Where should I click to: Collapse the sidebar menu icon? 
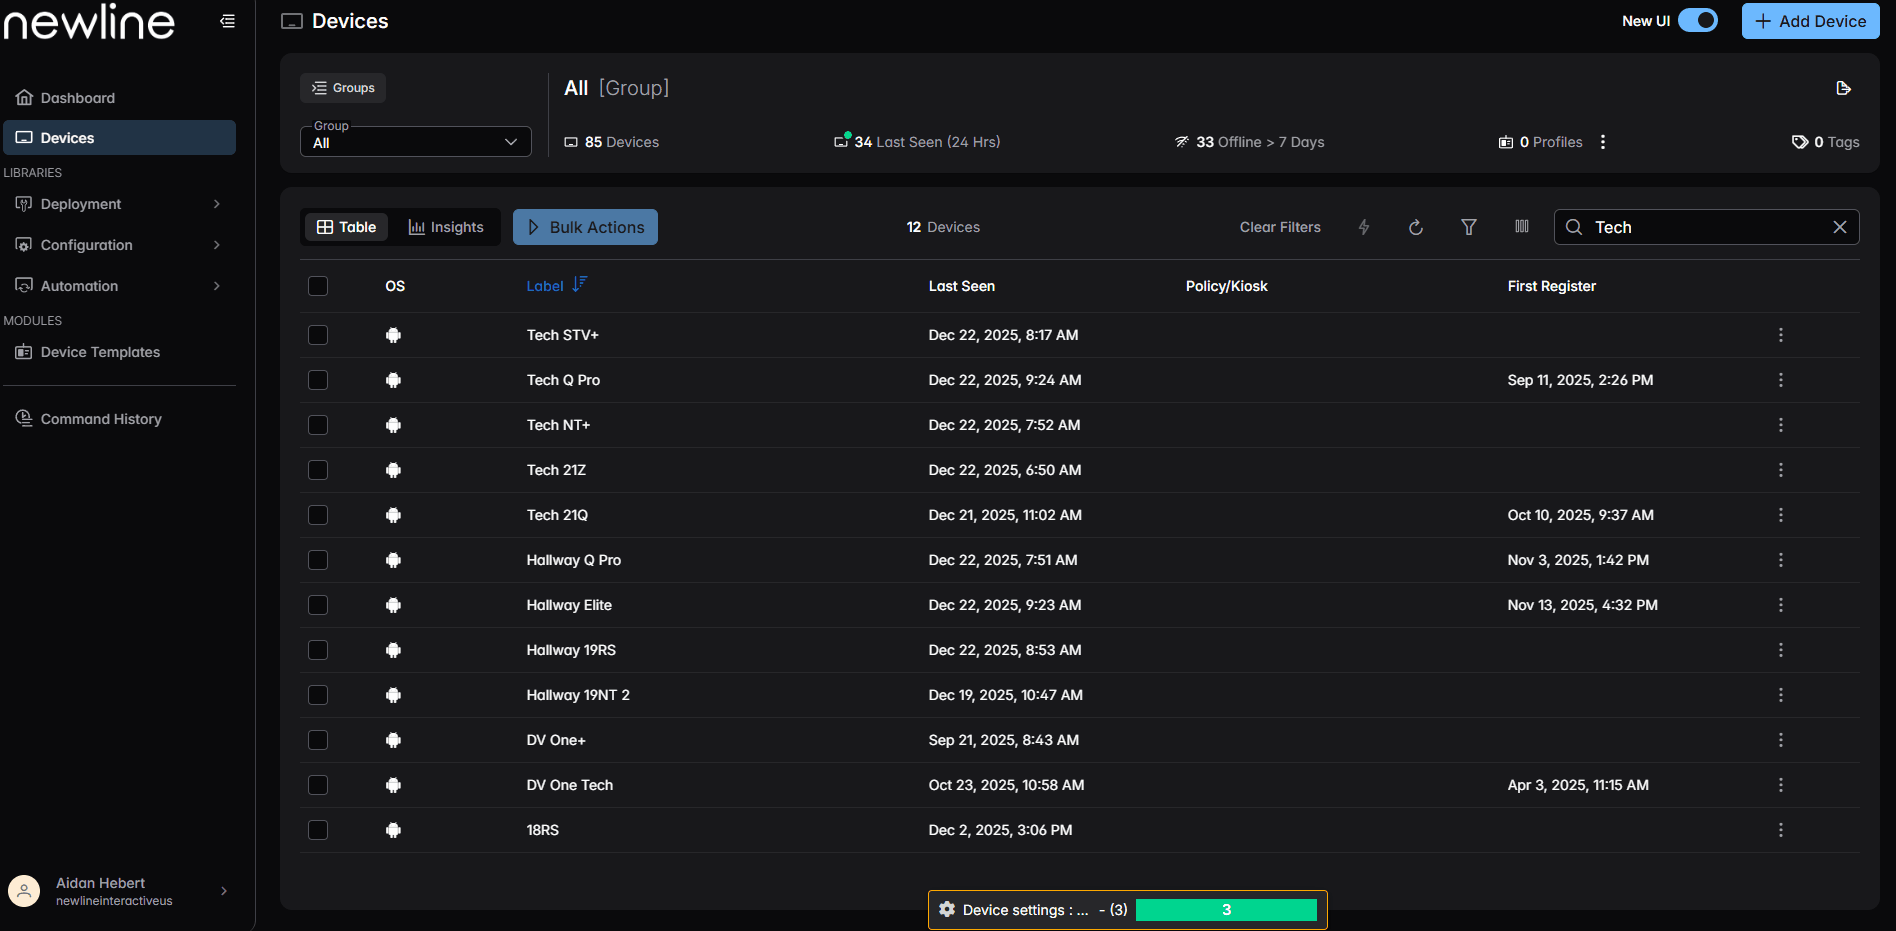pos(228,21)
